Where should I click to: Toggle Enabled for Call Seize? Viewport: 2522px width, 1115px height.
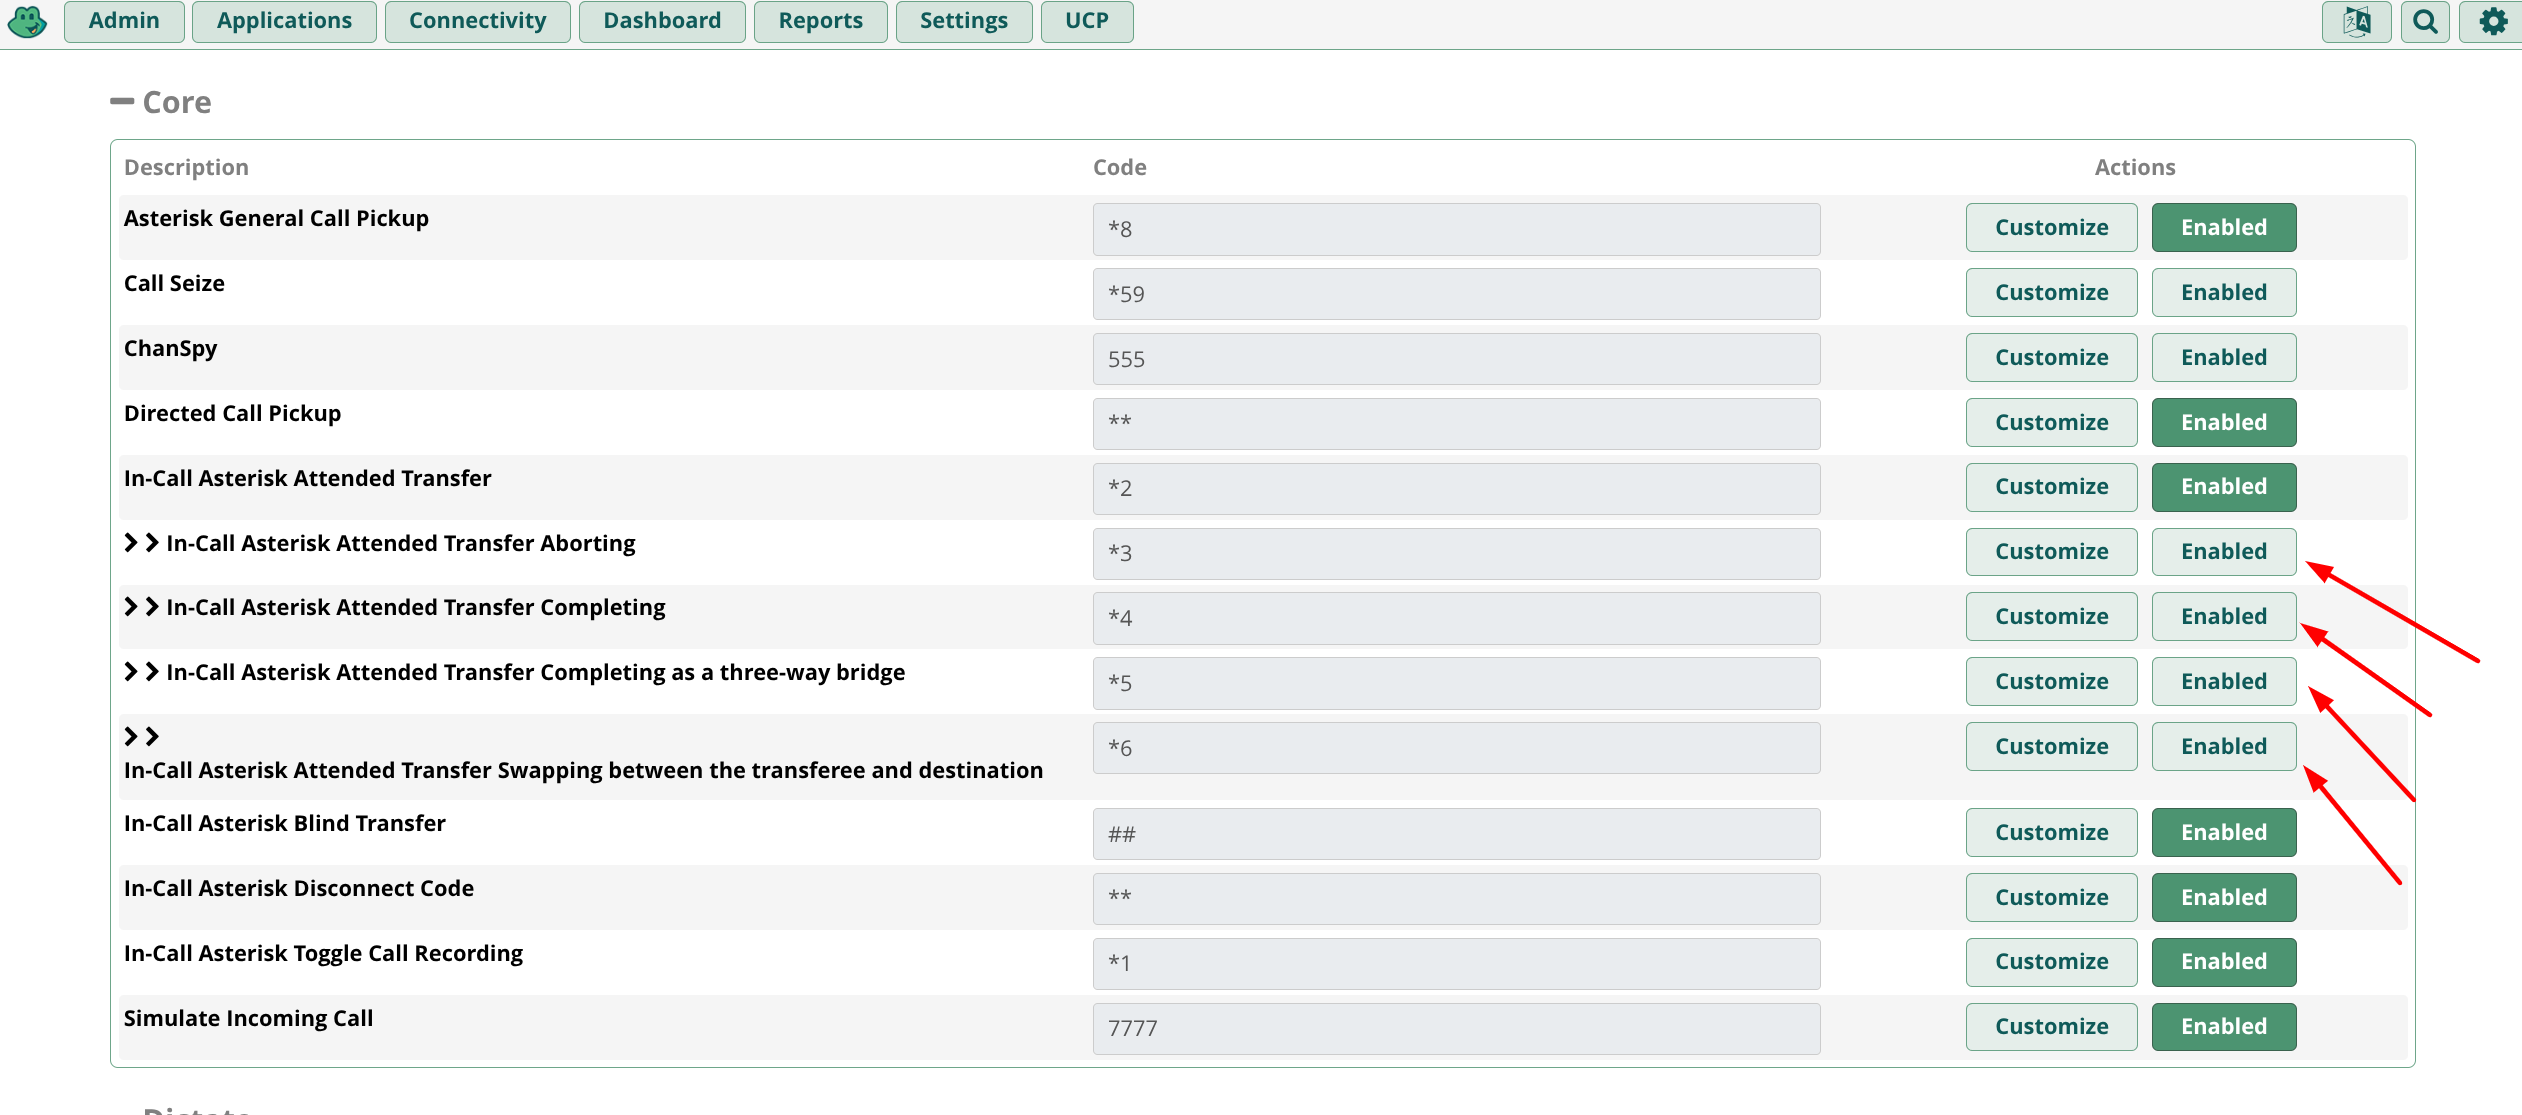coord(2223,293)
